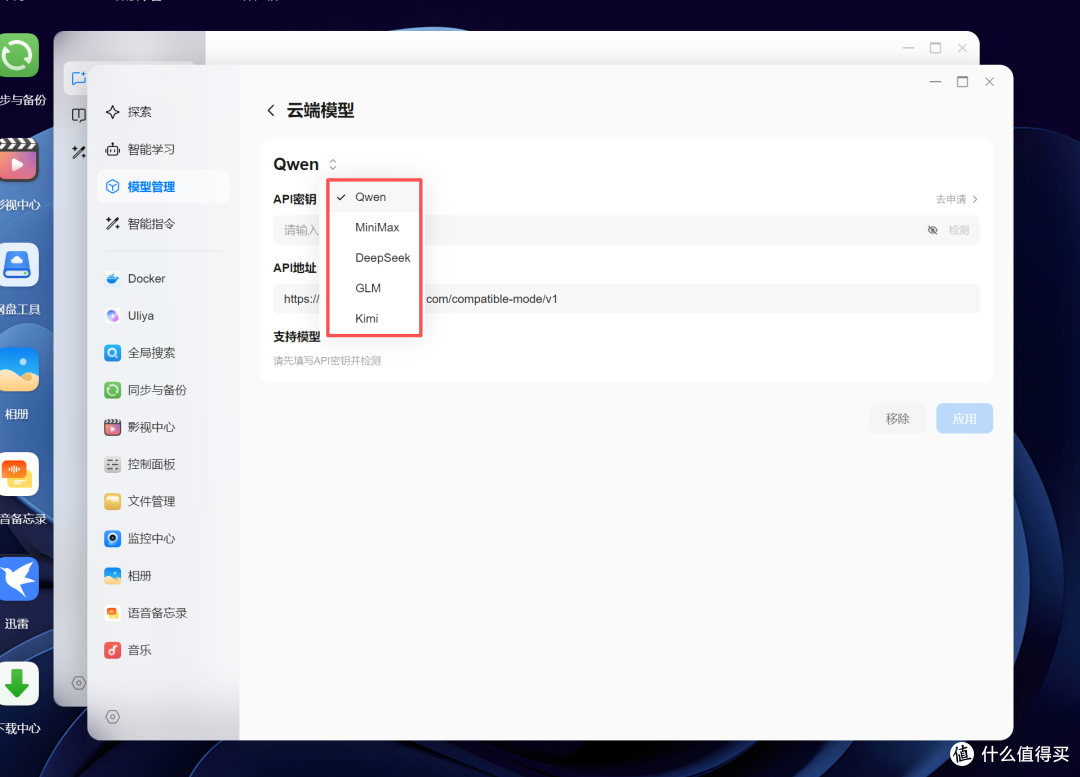
Task: Select 模型管理 sidebar item
Action: (x=163, y=187)
